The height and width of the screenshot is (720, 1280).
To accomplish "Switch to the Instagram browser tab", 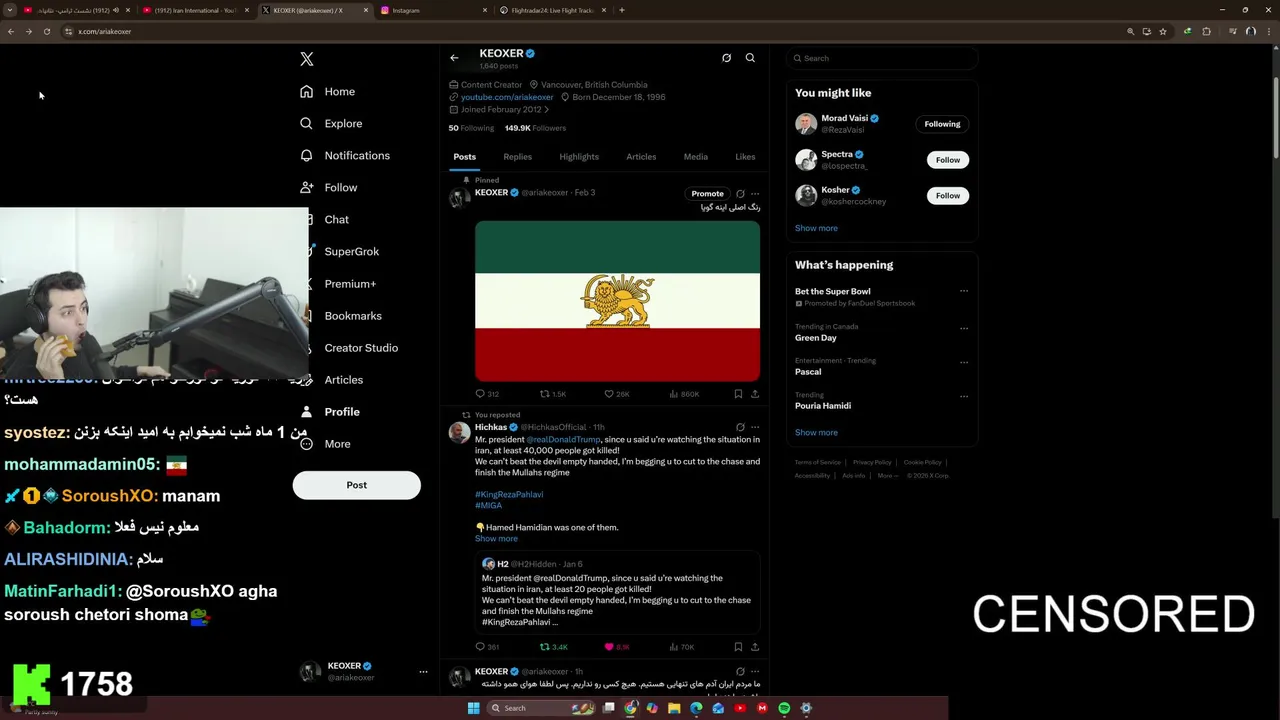I will click(435, 10).
